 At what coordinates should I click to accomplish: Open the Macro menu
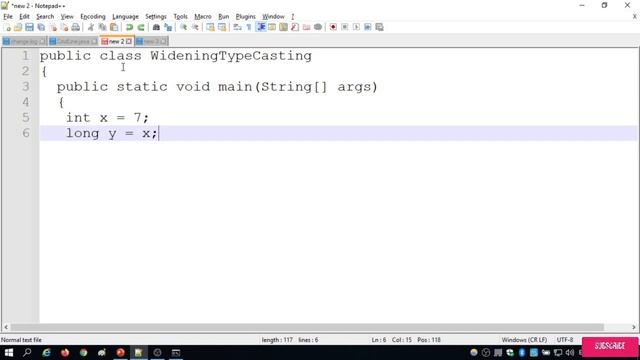(x=202, y=17)
